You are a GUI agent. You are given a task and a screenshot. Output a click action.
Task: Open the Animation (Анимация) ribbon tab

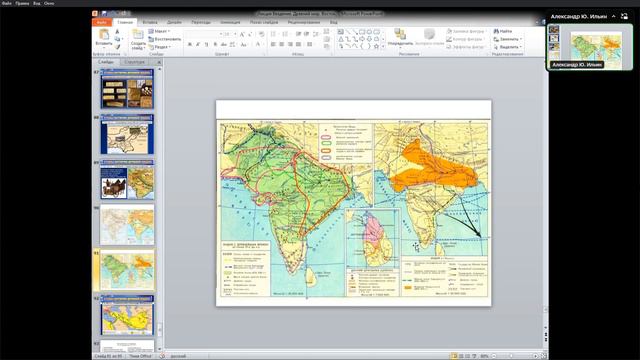tap(230, 22)
